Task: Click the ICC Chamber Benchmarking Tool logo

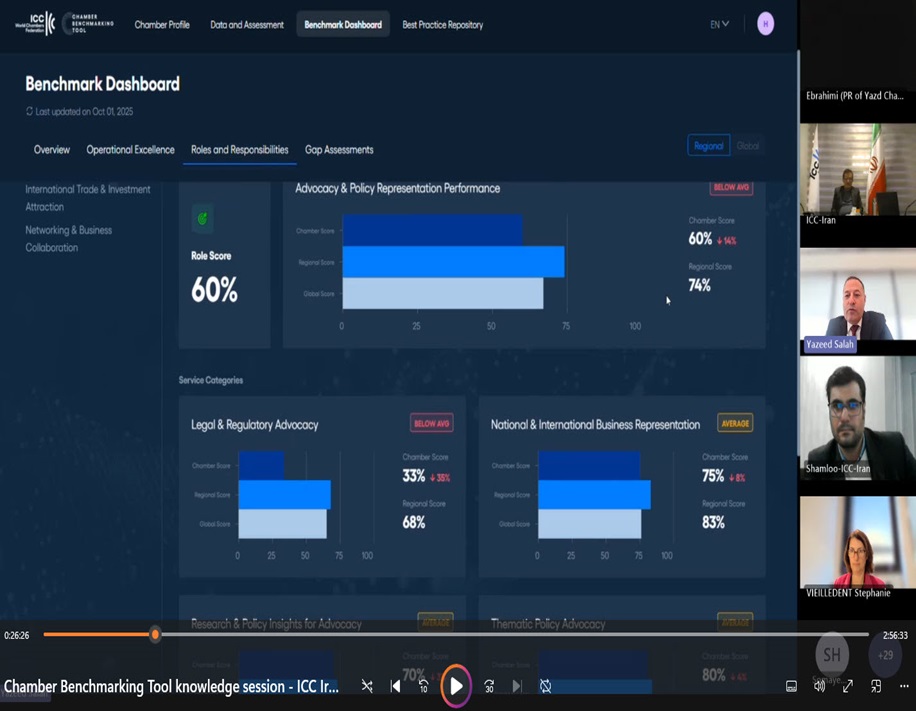Action: click(64, 22)
